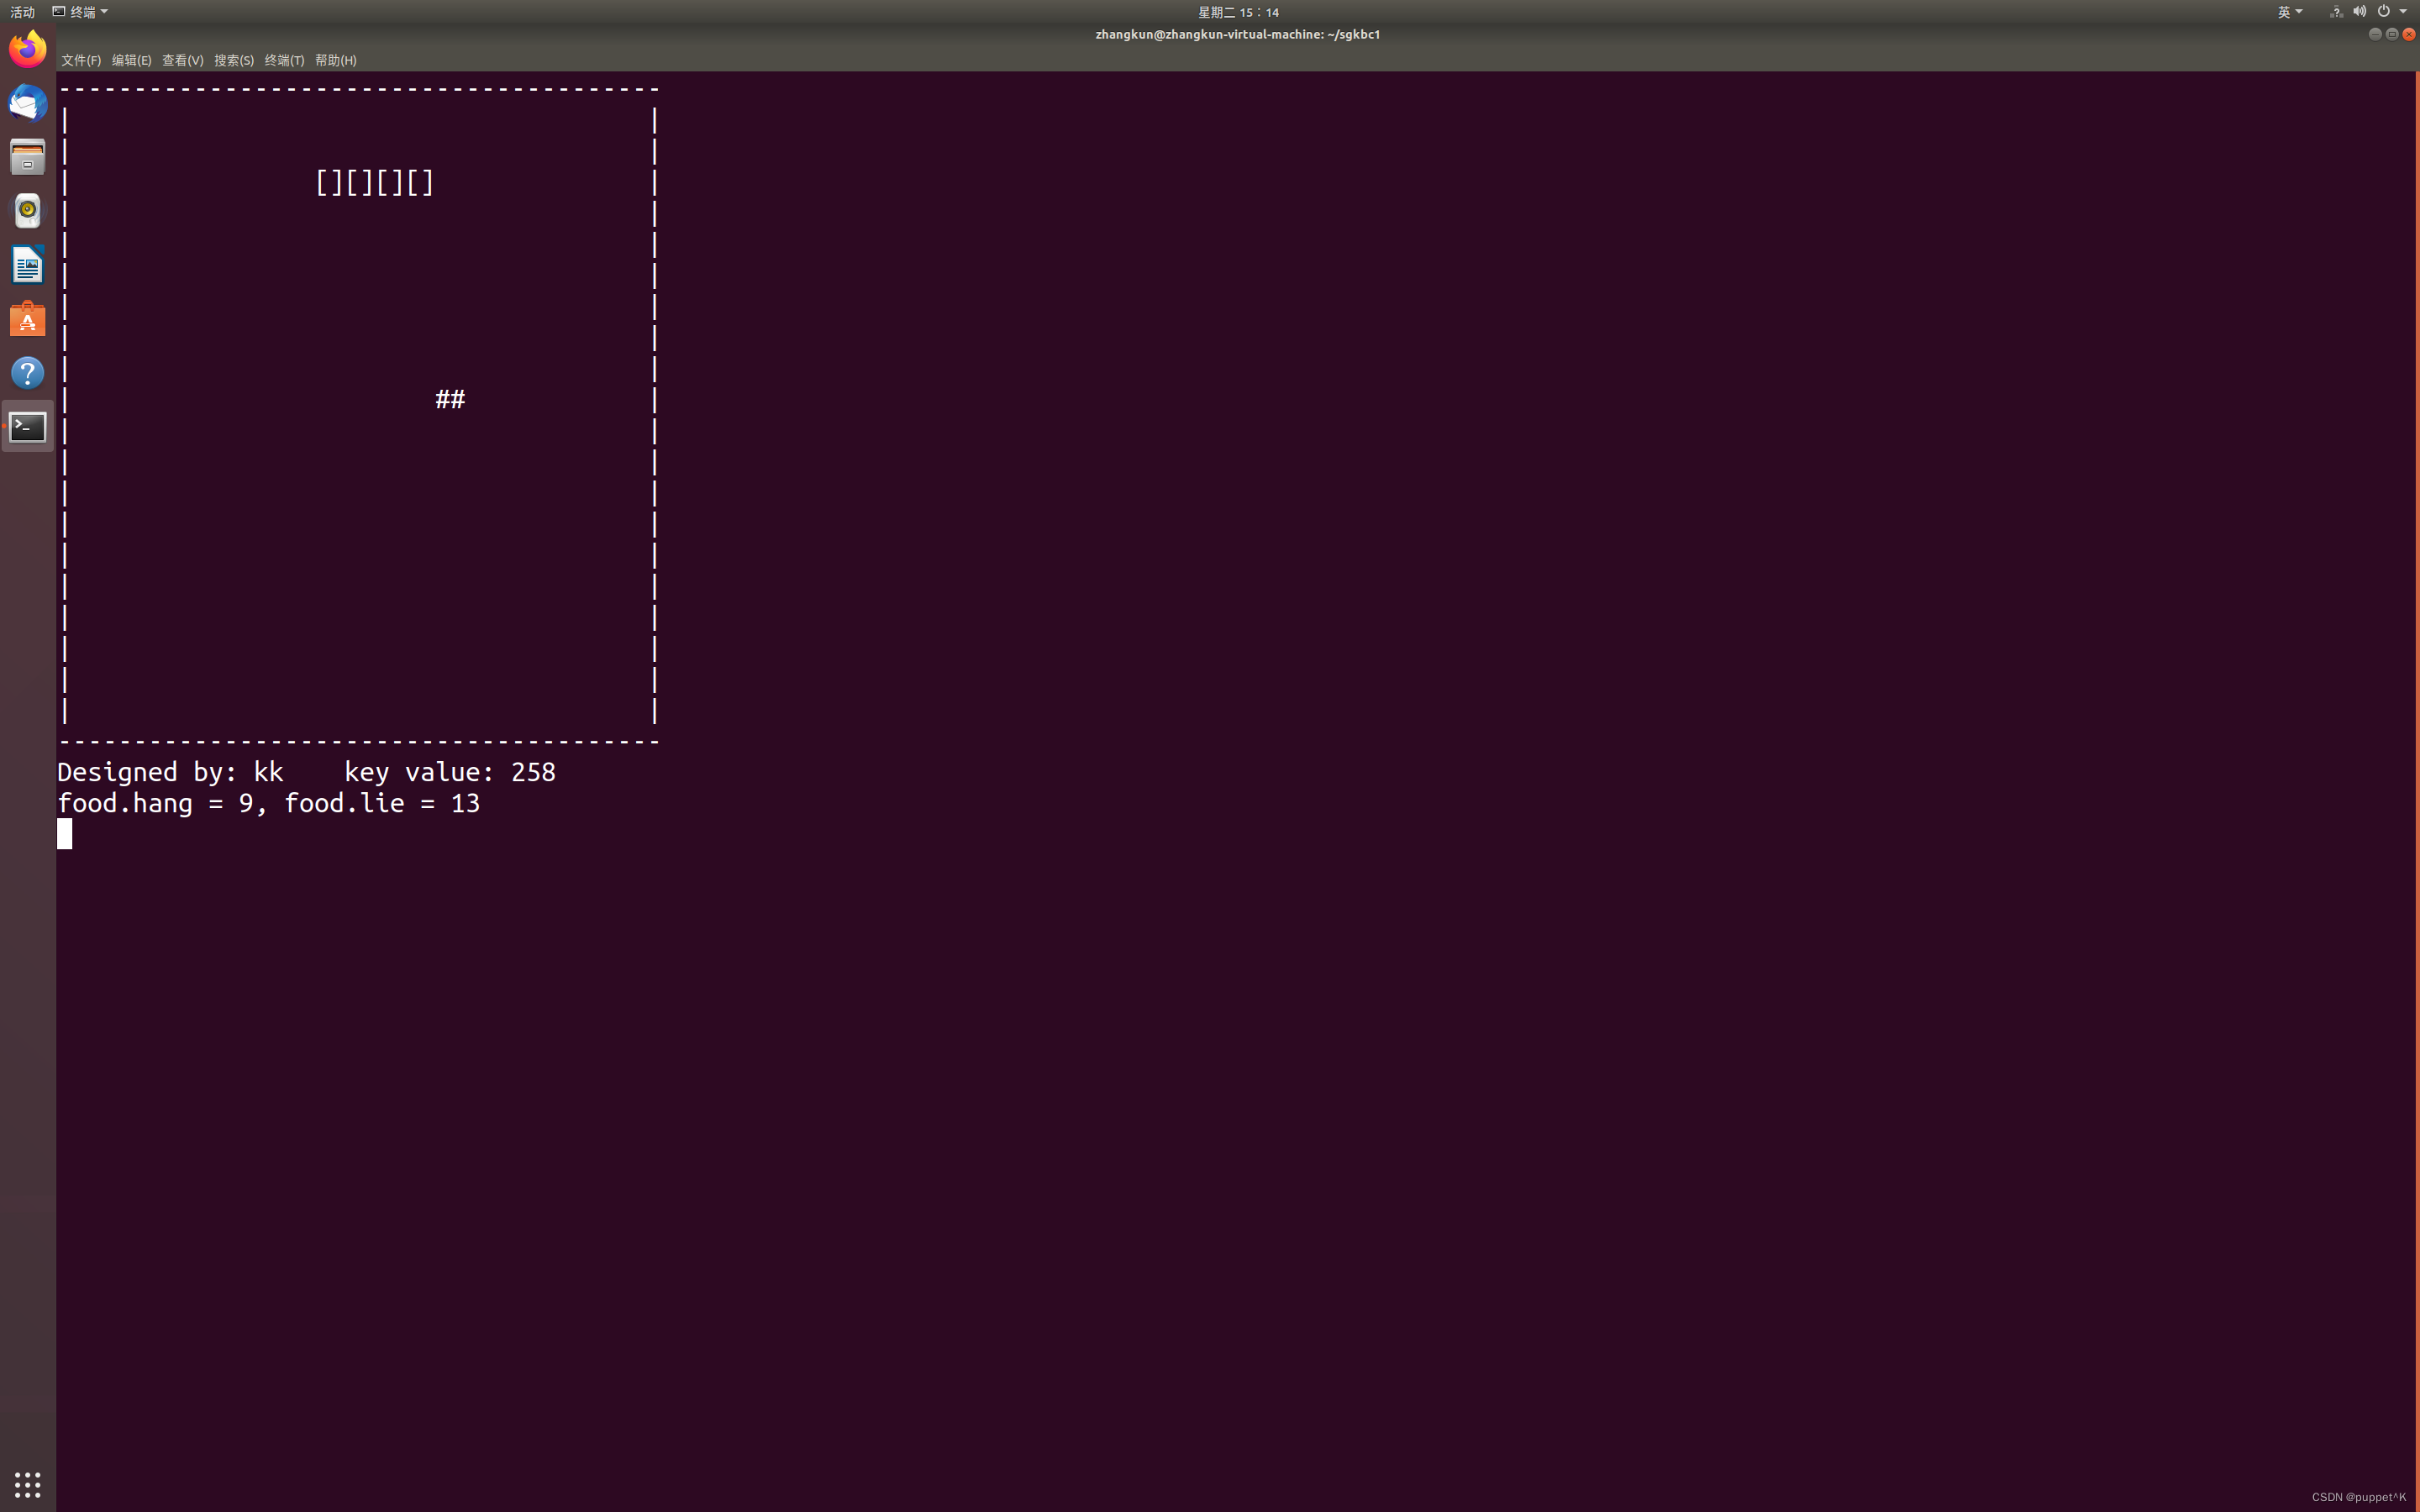
Task: Open Ubuntu Software store icon
Action: (x=27, y=319)
